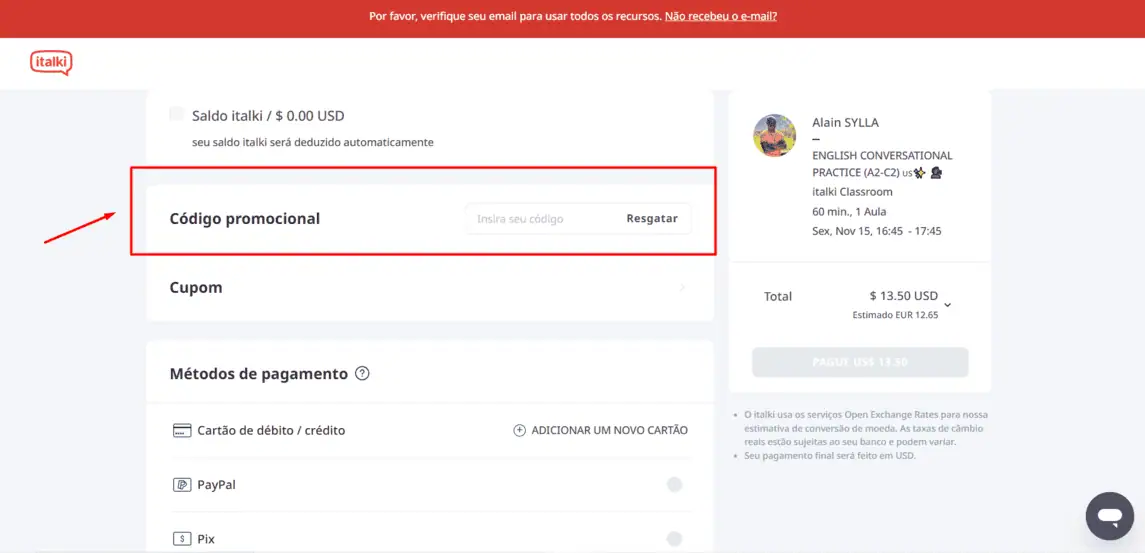Click the italki logo

pyautogui.click(x=51, y=63)
